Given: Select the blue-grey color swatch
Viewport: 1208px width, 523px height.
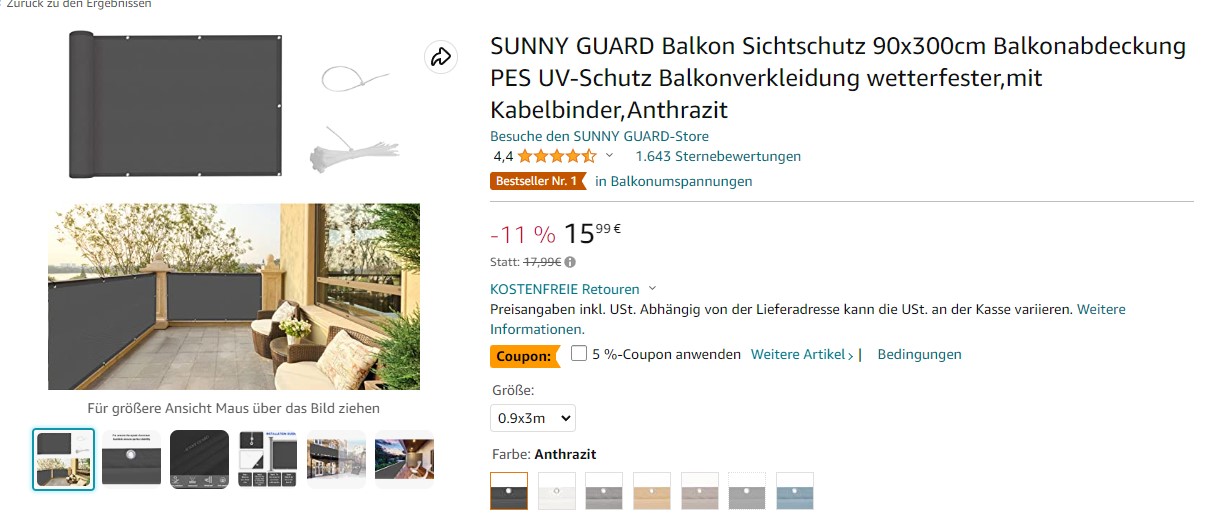Looking at the screenshot, I should [x=795, y=491].
